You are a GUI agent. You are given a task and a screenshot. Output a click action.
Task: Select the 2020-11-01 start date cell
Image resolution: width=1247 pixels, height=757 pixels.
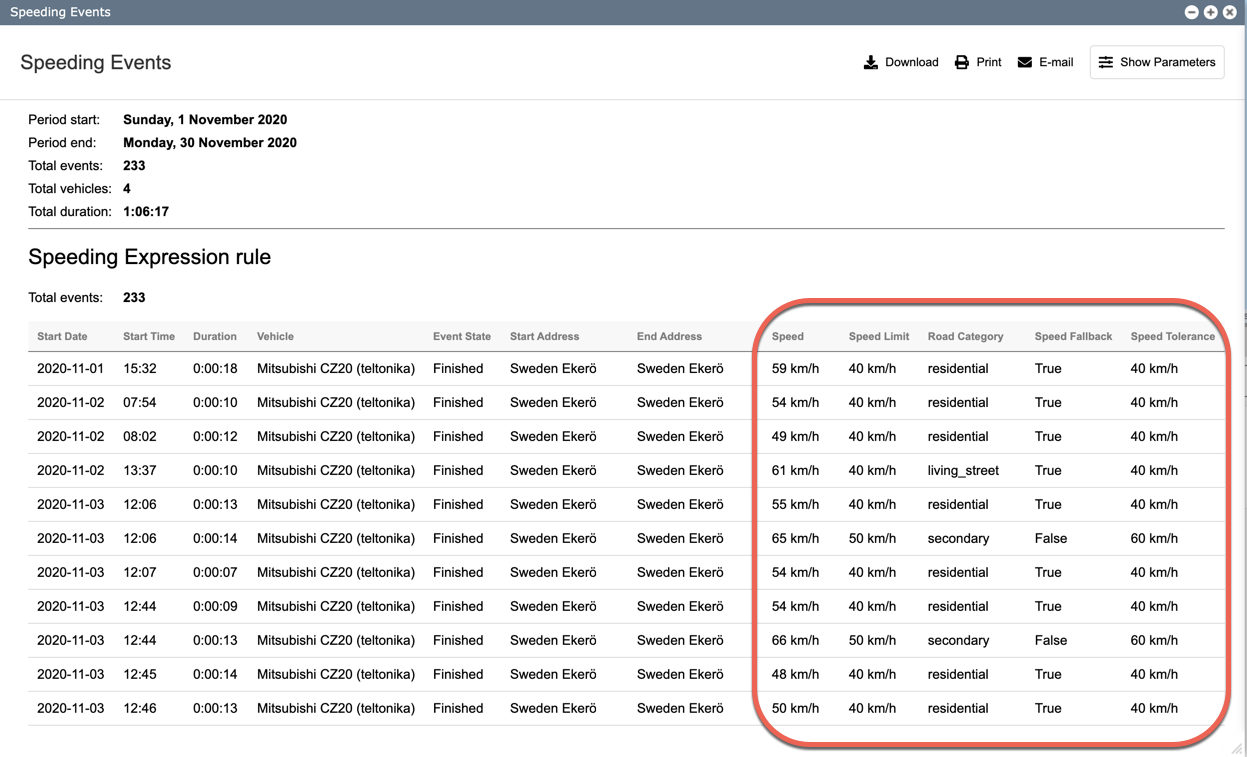point(70,369)
